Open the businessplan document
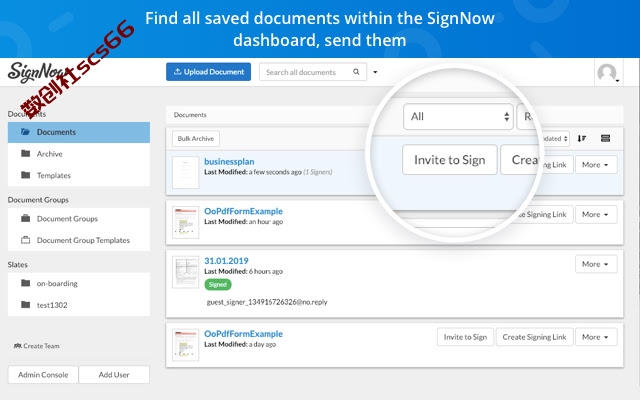This screenshot has height=400, width=640. pyautogui.click(x=229, y=162)
